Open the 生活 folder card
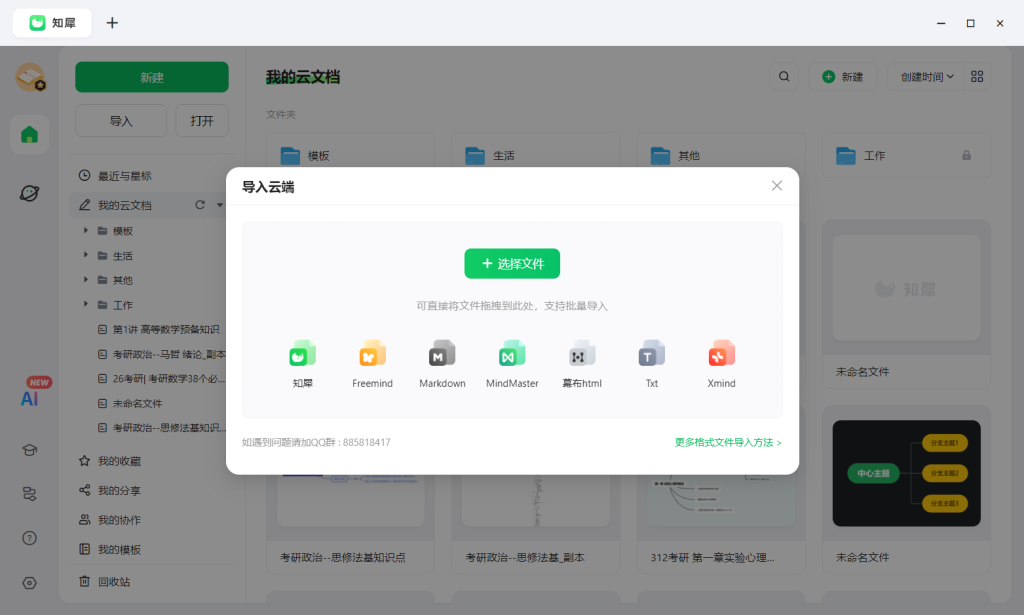The image size is (1024, 615). 536,155
